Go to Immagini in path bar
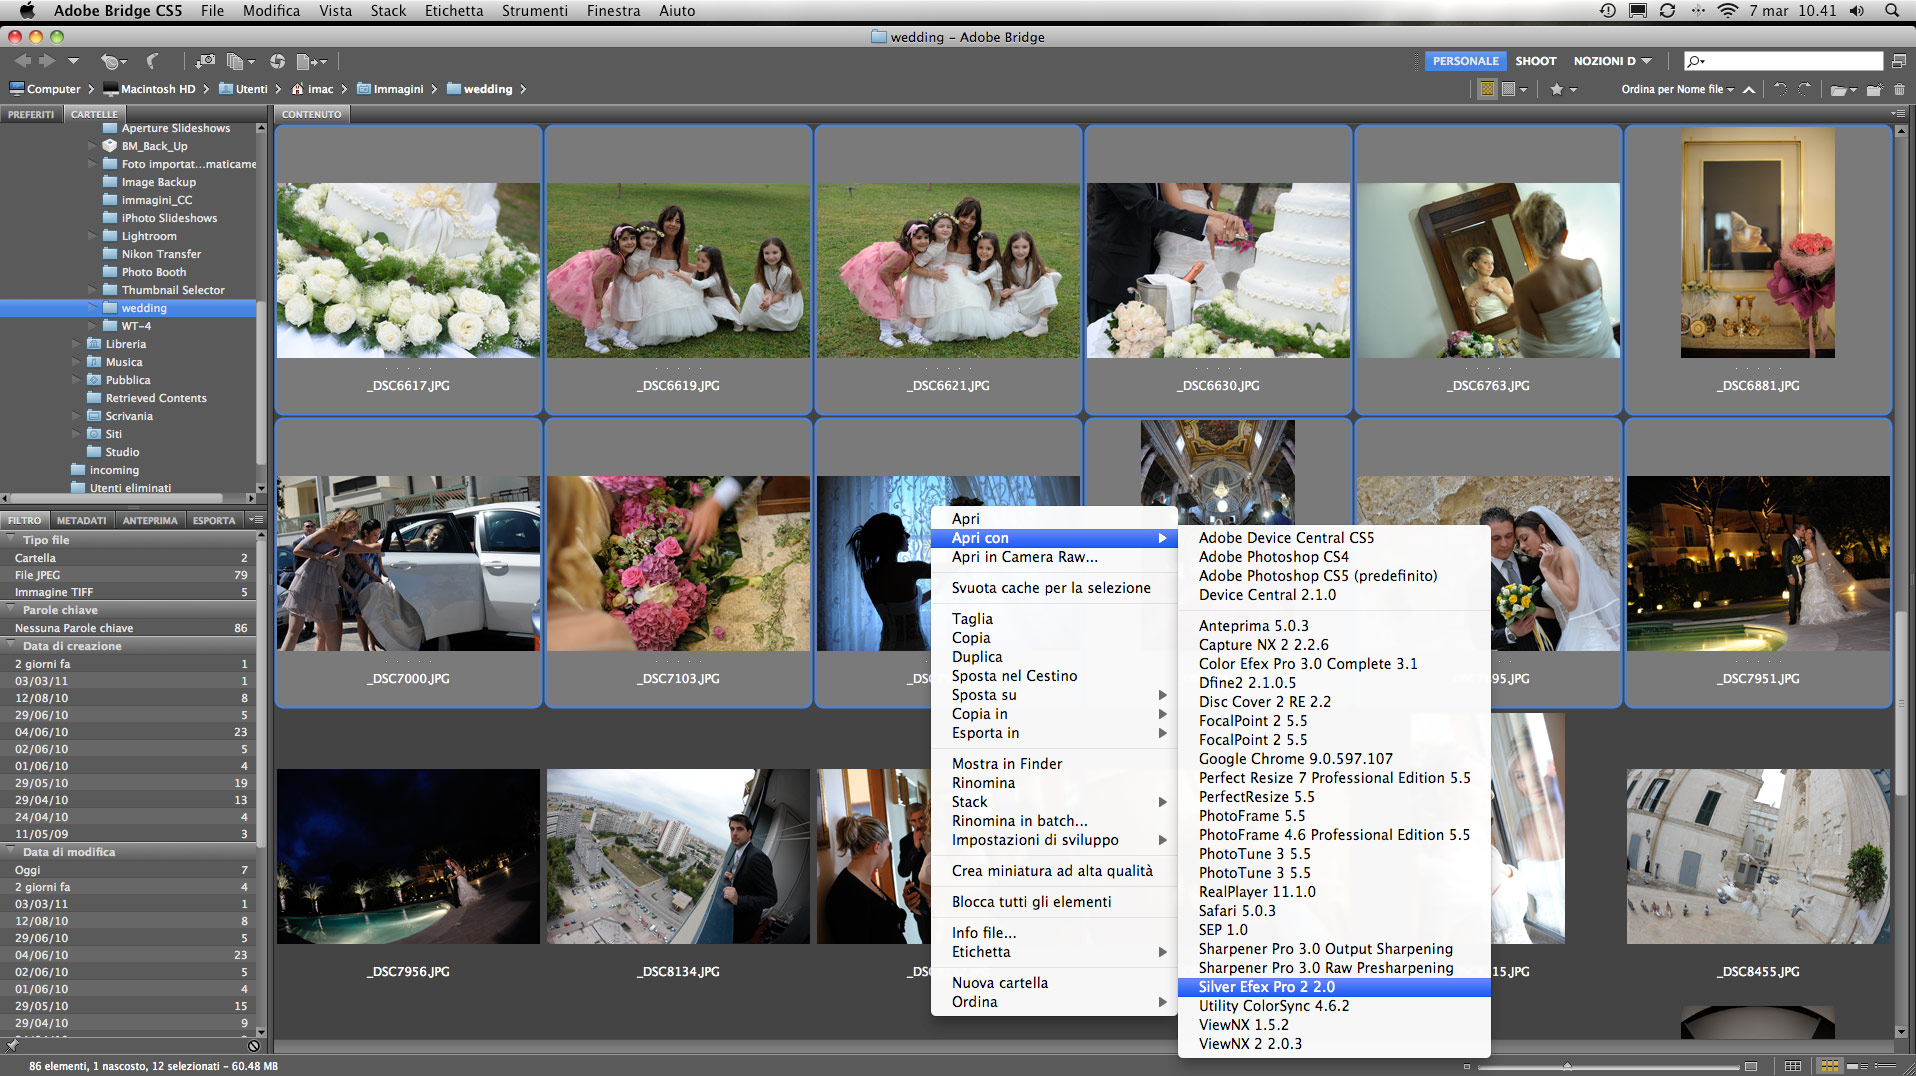Image resolution: width=1916 pixels, height=1076 pixels. (x=390, y=89)
